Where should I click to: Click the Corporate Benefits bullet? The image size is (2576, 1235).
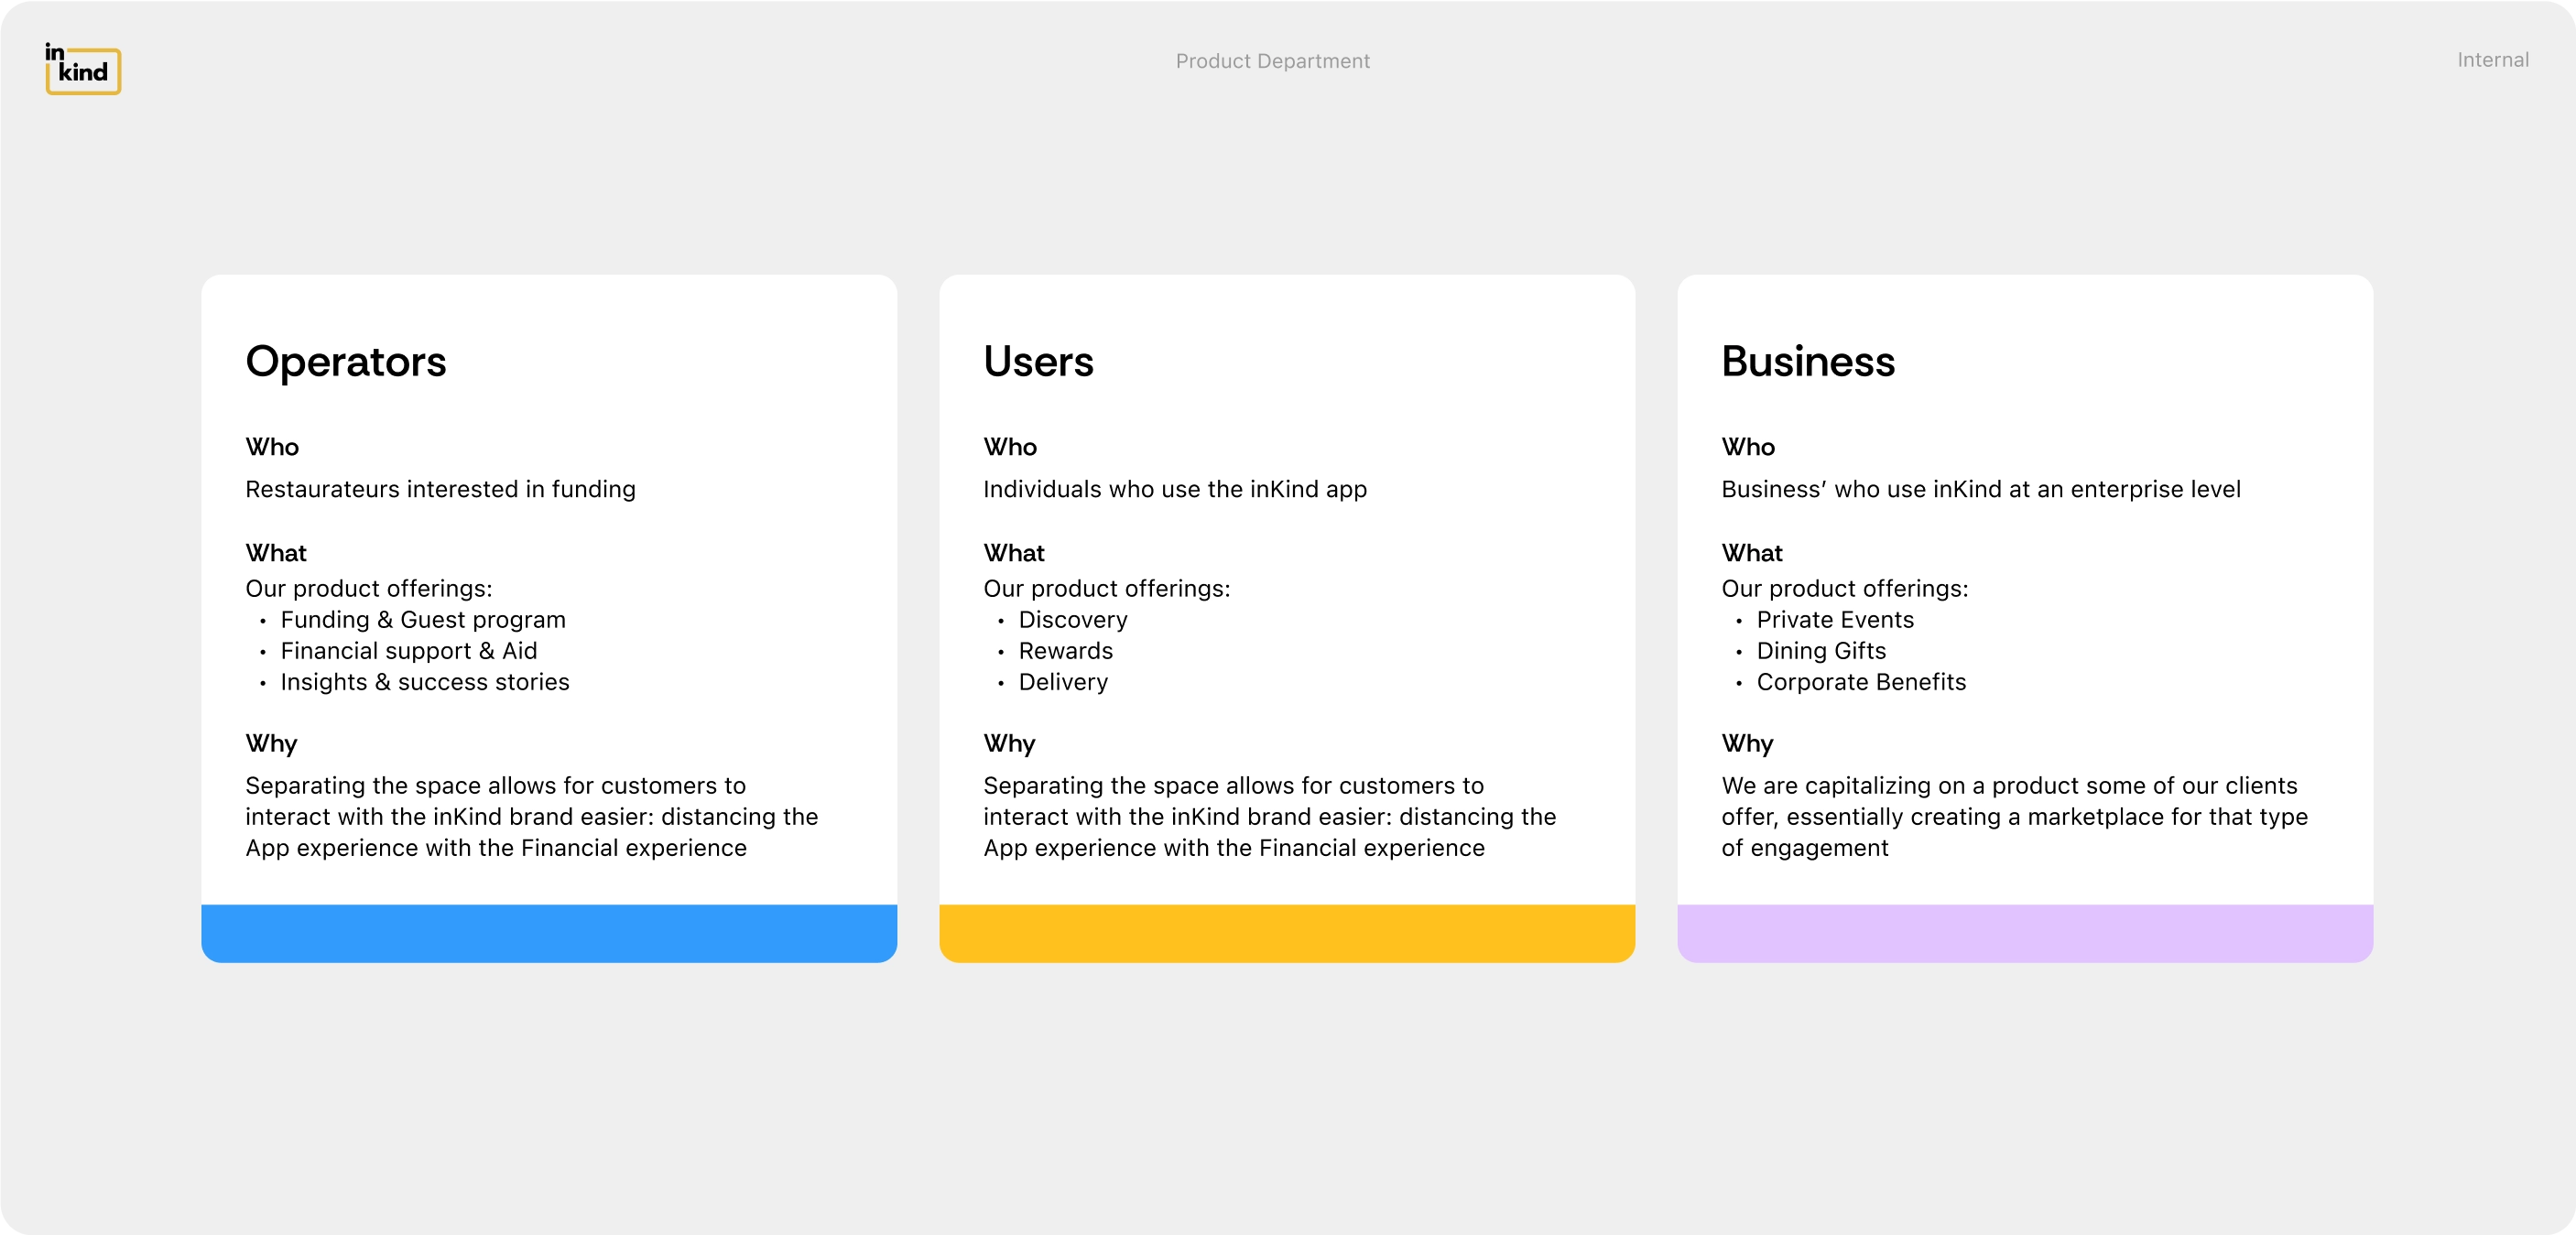pyautogui.click(x=1861, y=682)
